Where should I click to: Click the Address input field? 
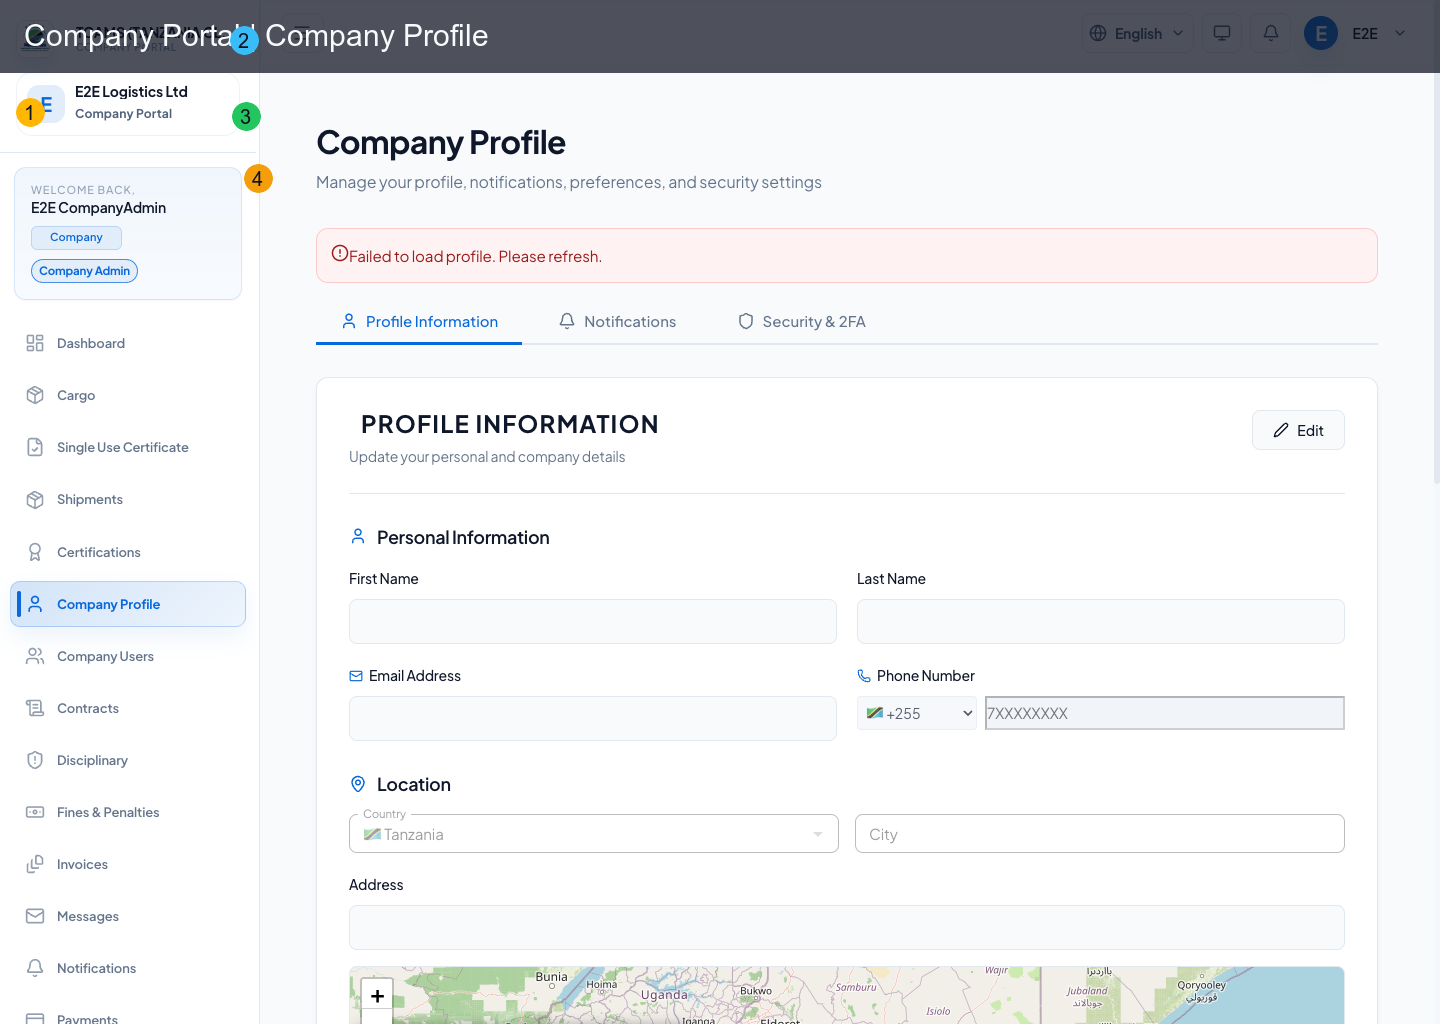pyautogui.click(x=847, y=927)
